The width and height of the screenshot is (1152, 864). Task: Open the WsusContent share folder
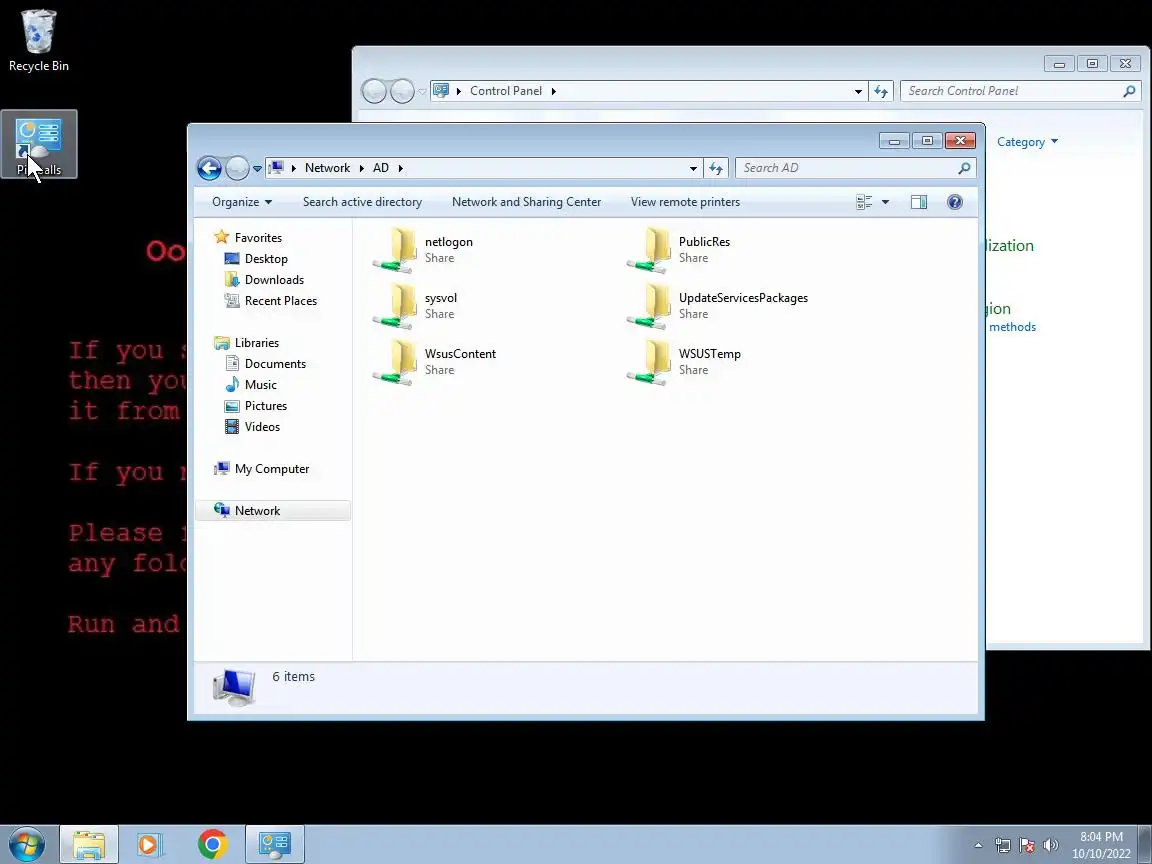(434, 361)
